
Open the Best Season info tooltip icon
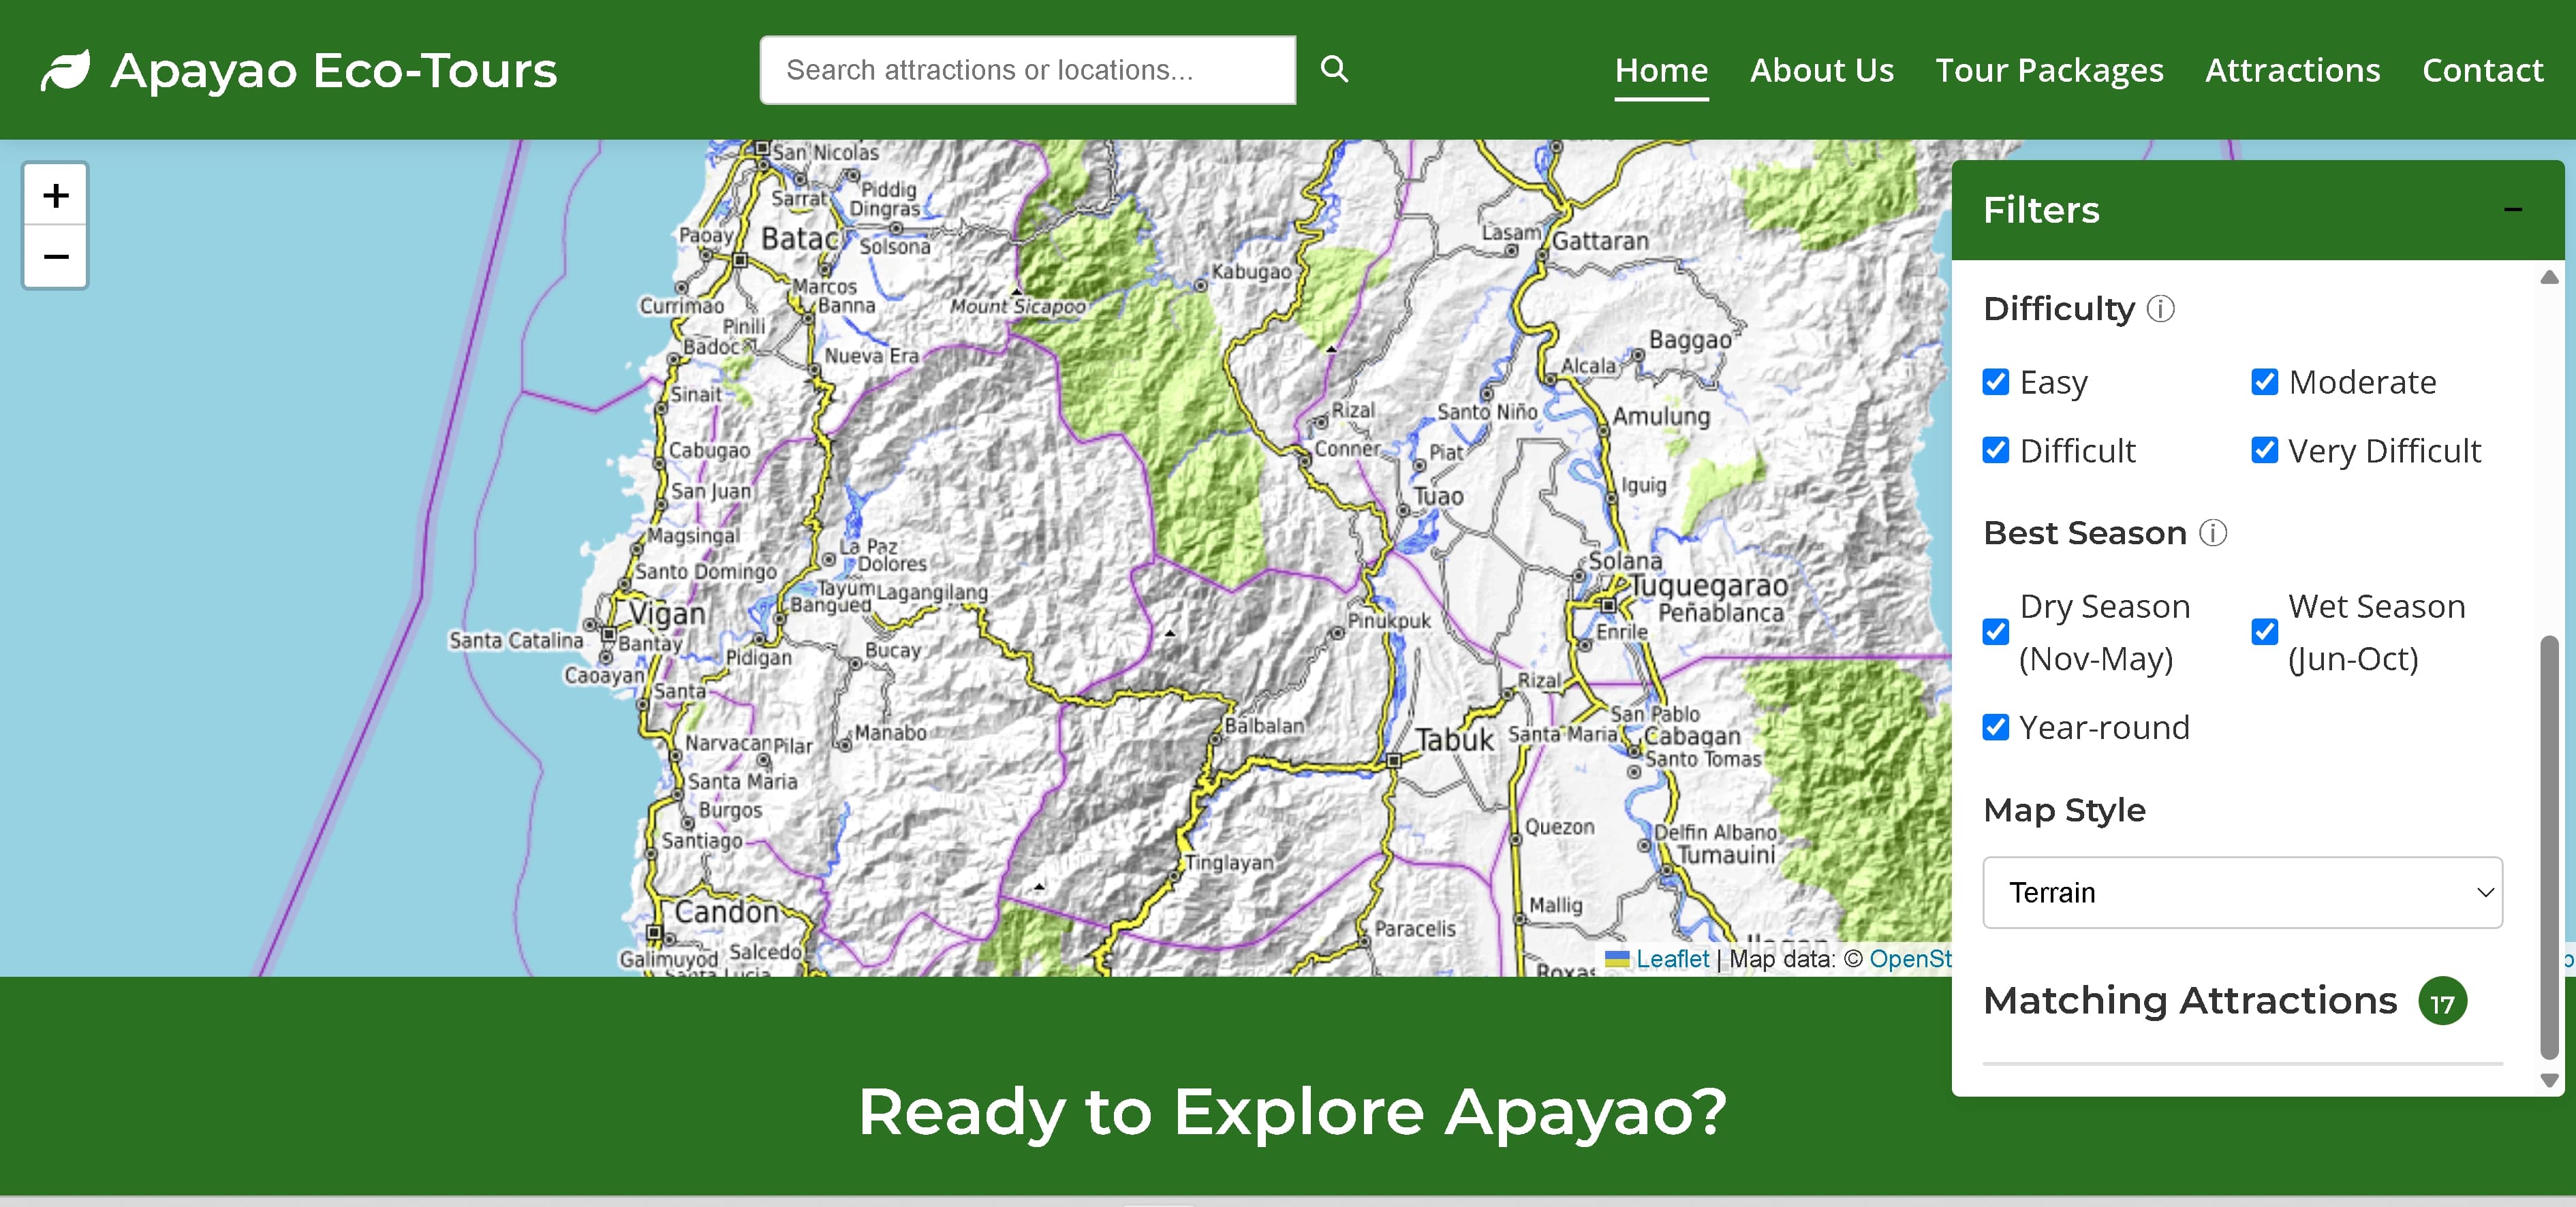pyautogui.click(x=2214, y=534)
